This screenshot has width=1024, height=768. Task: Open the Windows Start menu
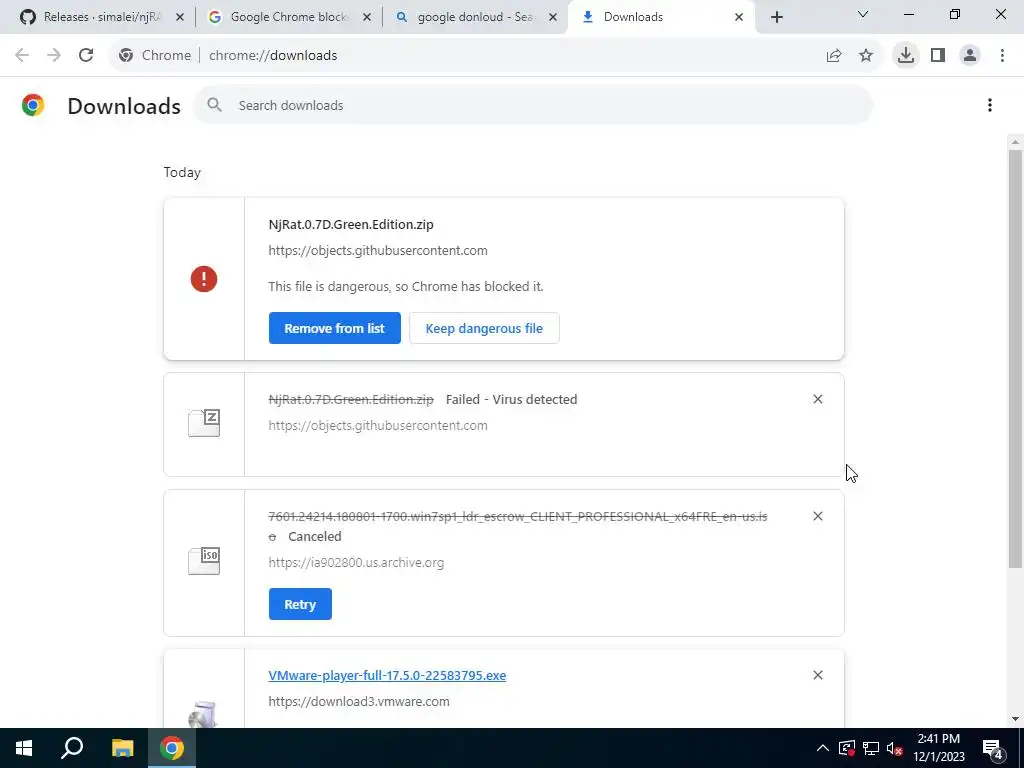24,748
